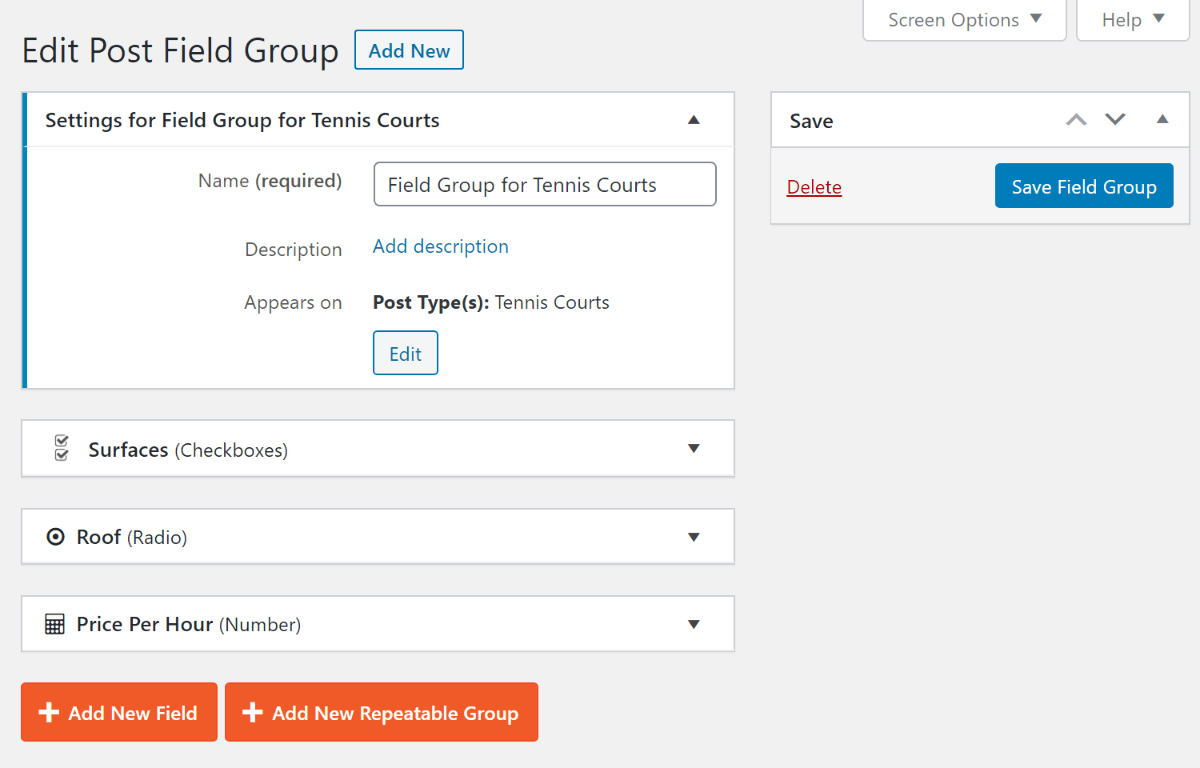Click the Add description link
The height and width of the screenshot is (768, 1200).
(x=440, y=246)
